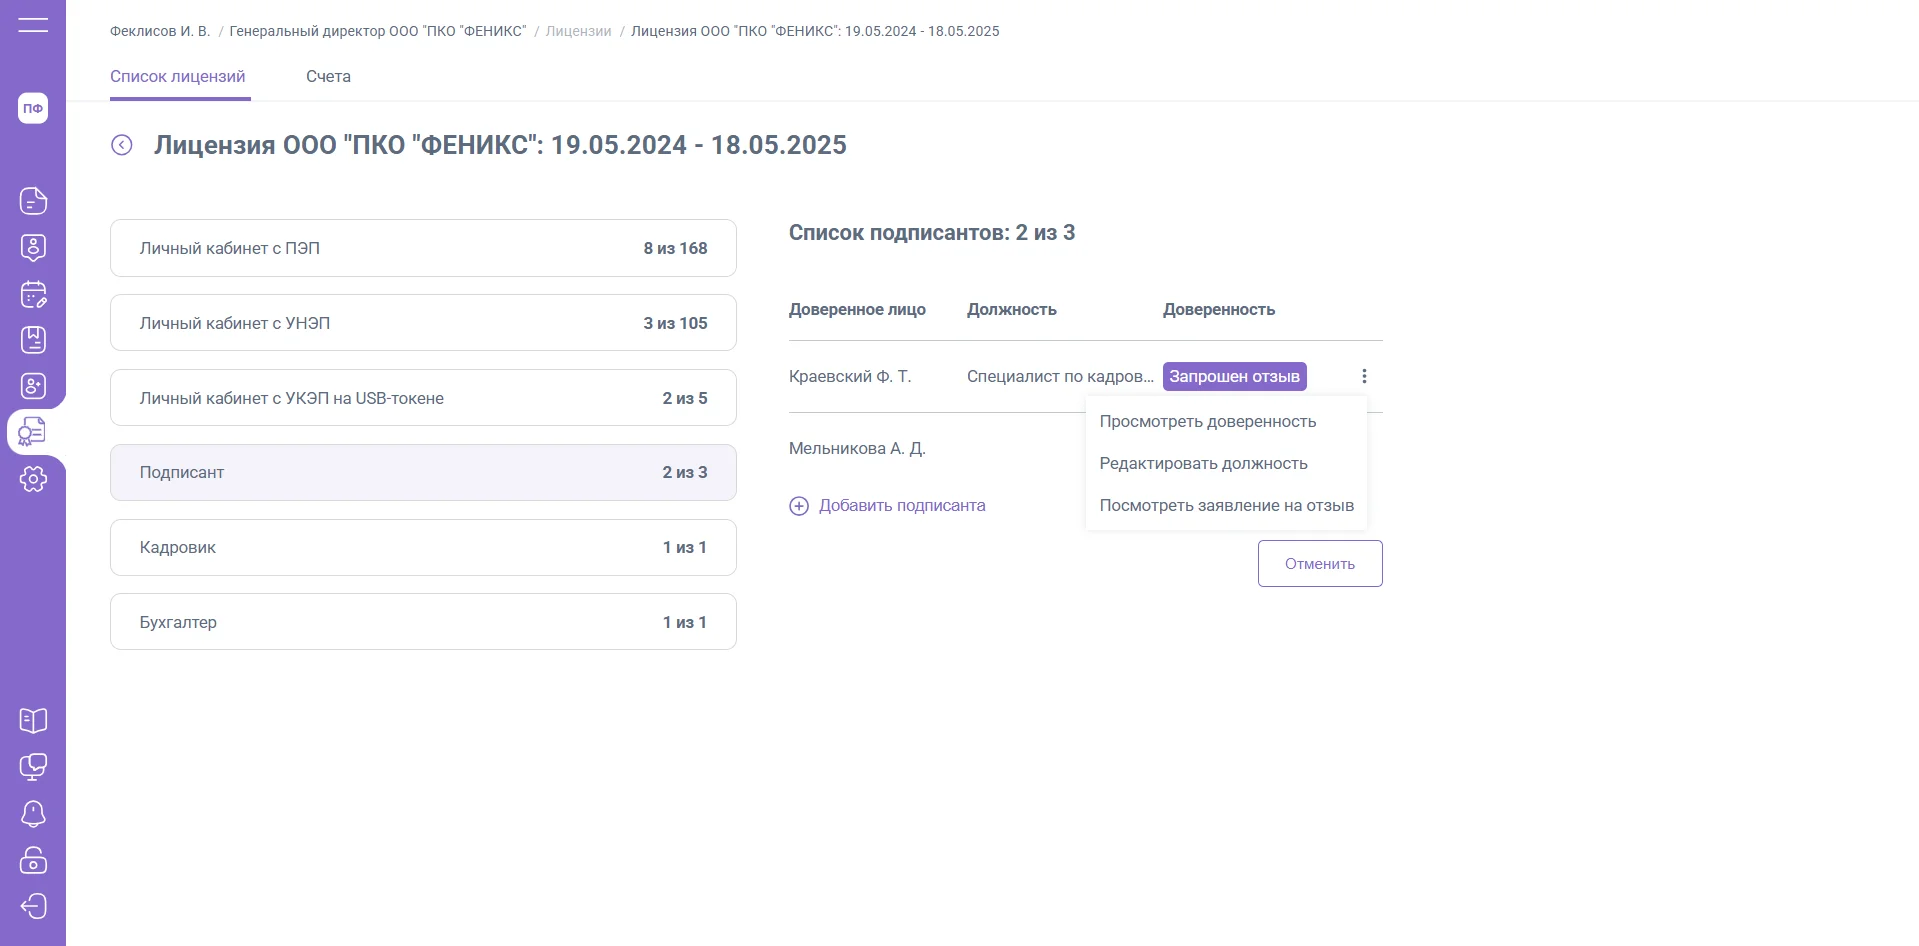Select Посмотреть заявление на отзыв option

[1226, 506]
